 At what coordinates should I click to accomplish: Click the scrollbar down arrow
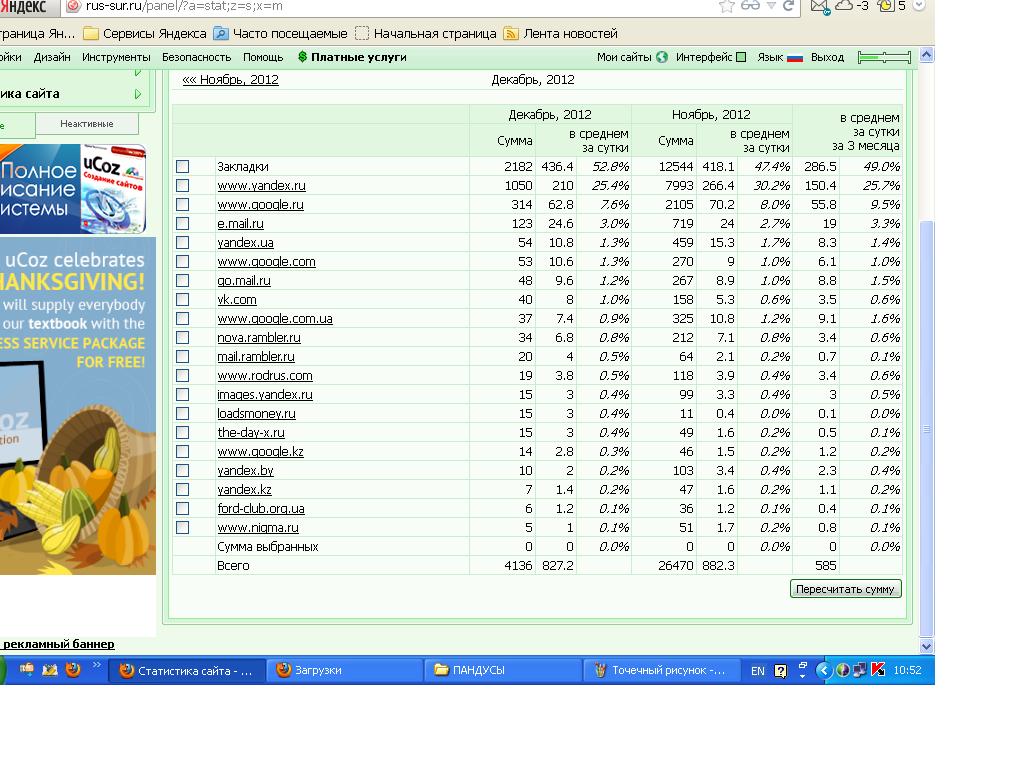[927, 646]
